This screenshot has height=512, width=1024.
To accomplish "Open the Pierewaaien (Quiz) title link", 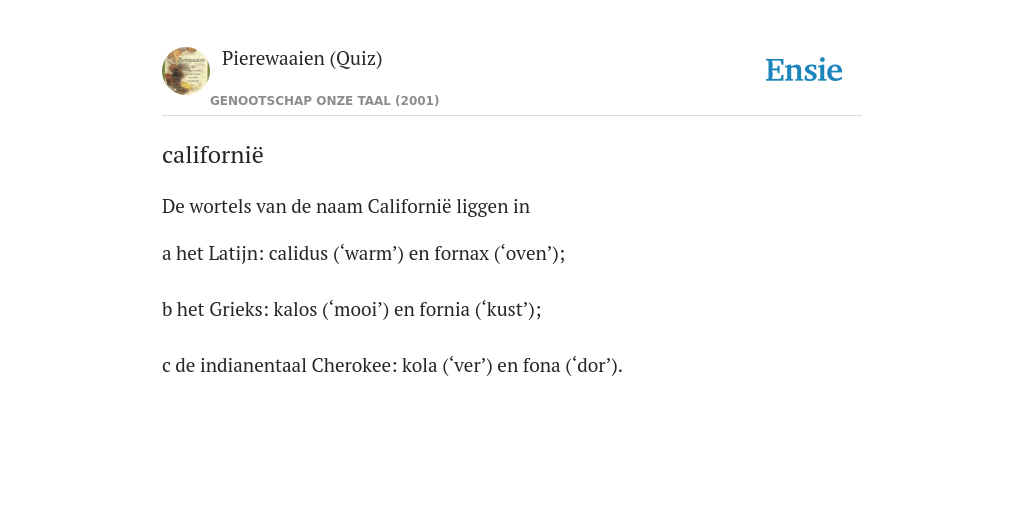I will pos(302,59).
